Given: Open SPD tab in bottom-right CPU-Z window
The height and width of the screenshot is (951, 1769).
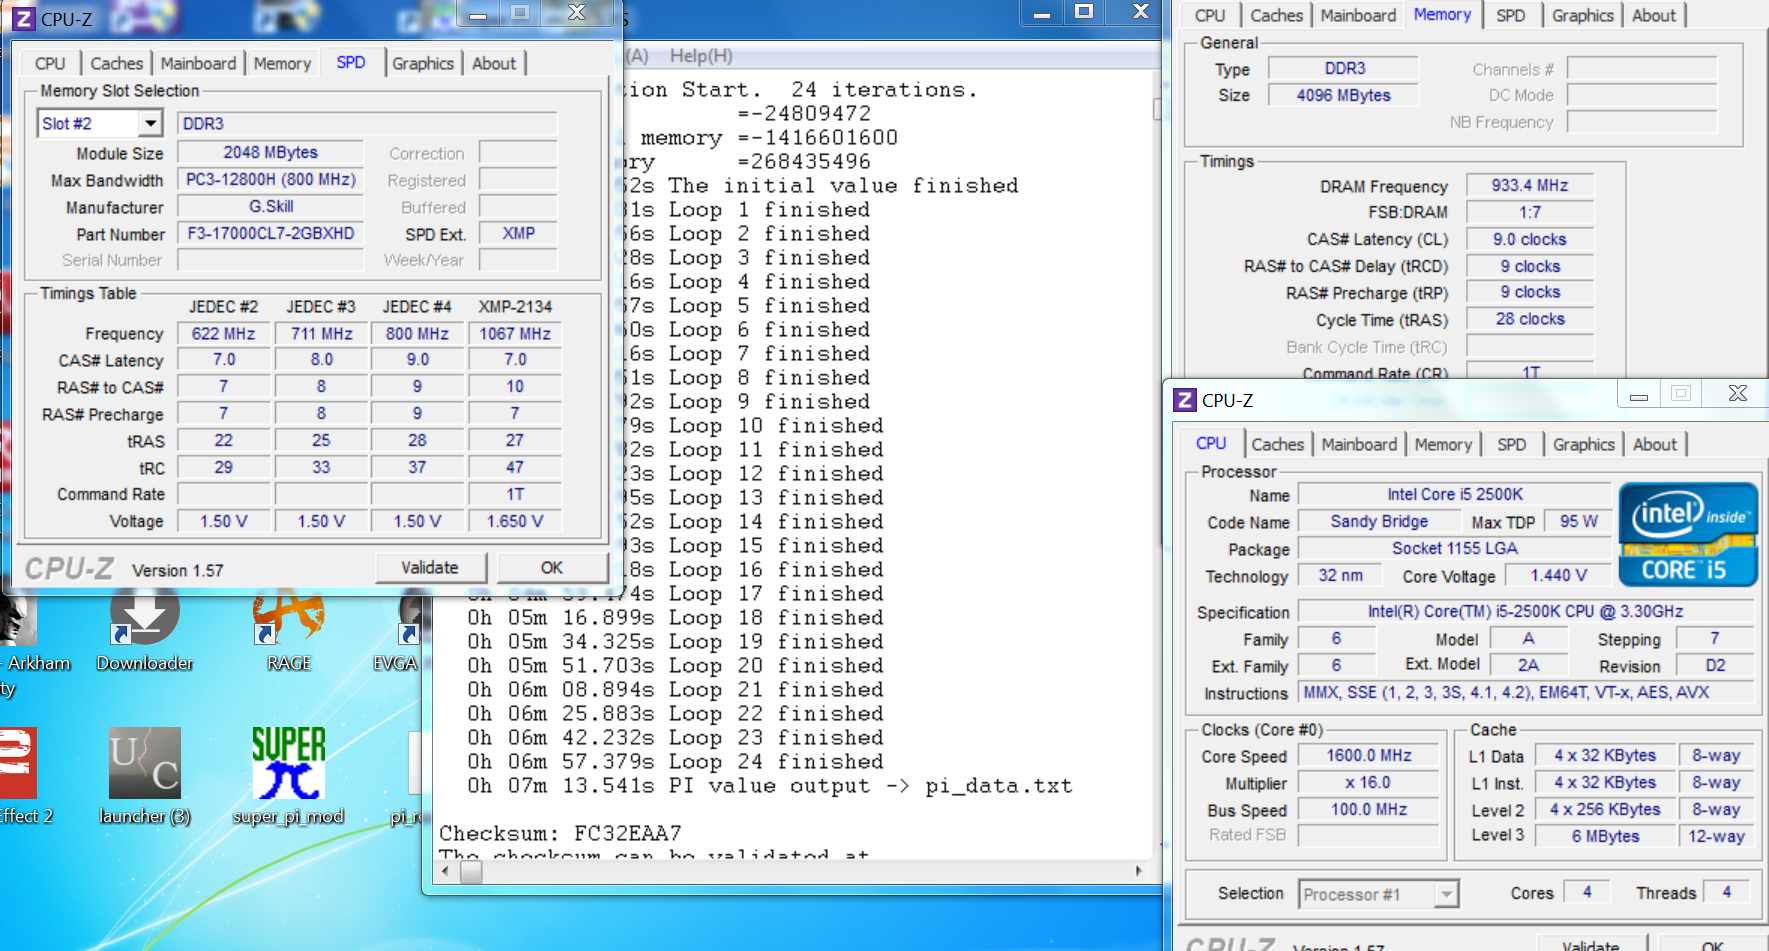Looking at the screenshot, I should (x=1511, y=444).
